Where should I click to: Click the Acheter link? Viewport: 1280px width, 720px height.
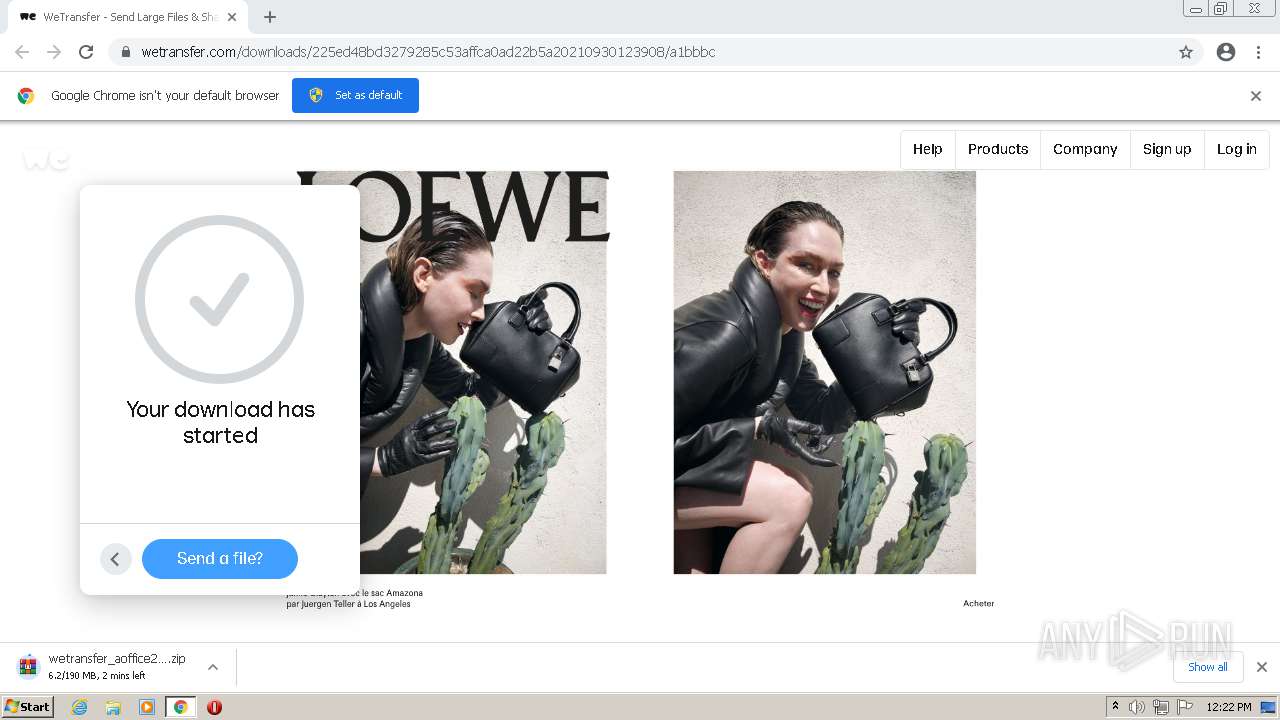978,603
